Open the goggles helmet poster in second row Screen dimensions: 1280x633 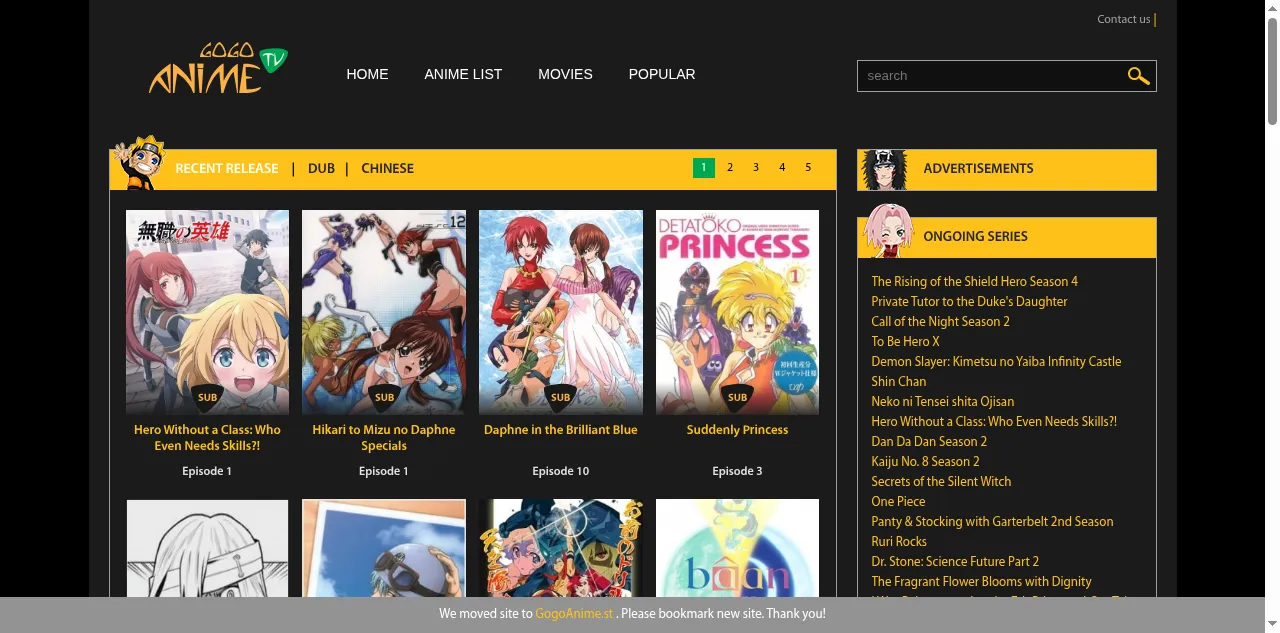point(384,549)
